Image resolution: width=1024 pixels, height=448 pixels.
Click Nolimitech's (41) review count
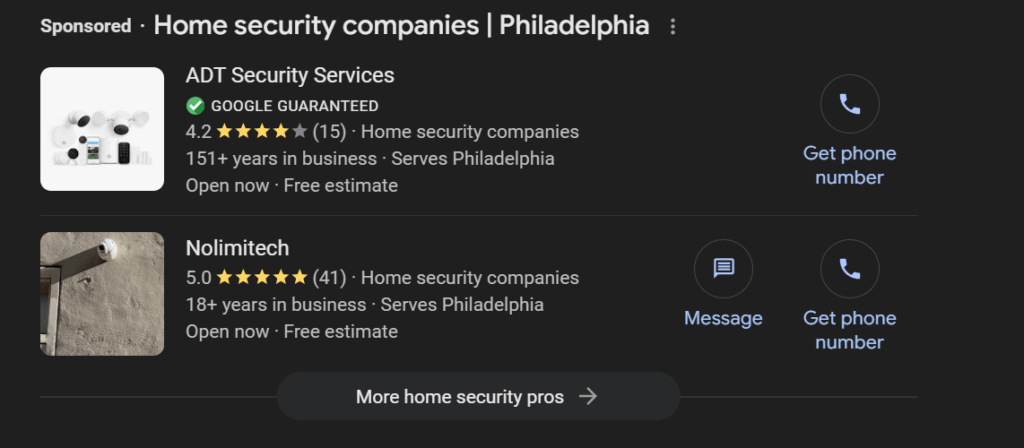coord(329,277)
